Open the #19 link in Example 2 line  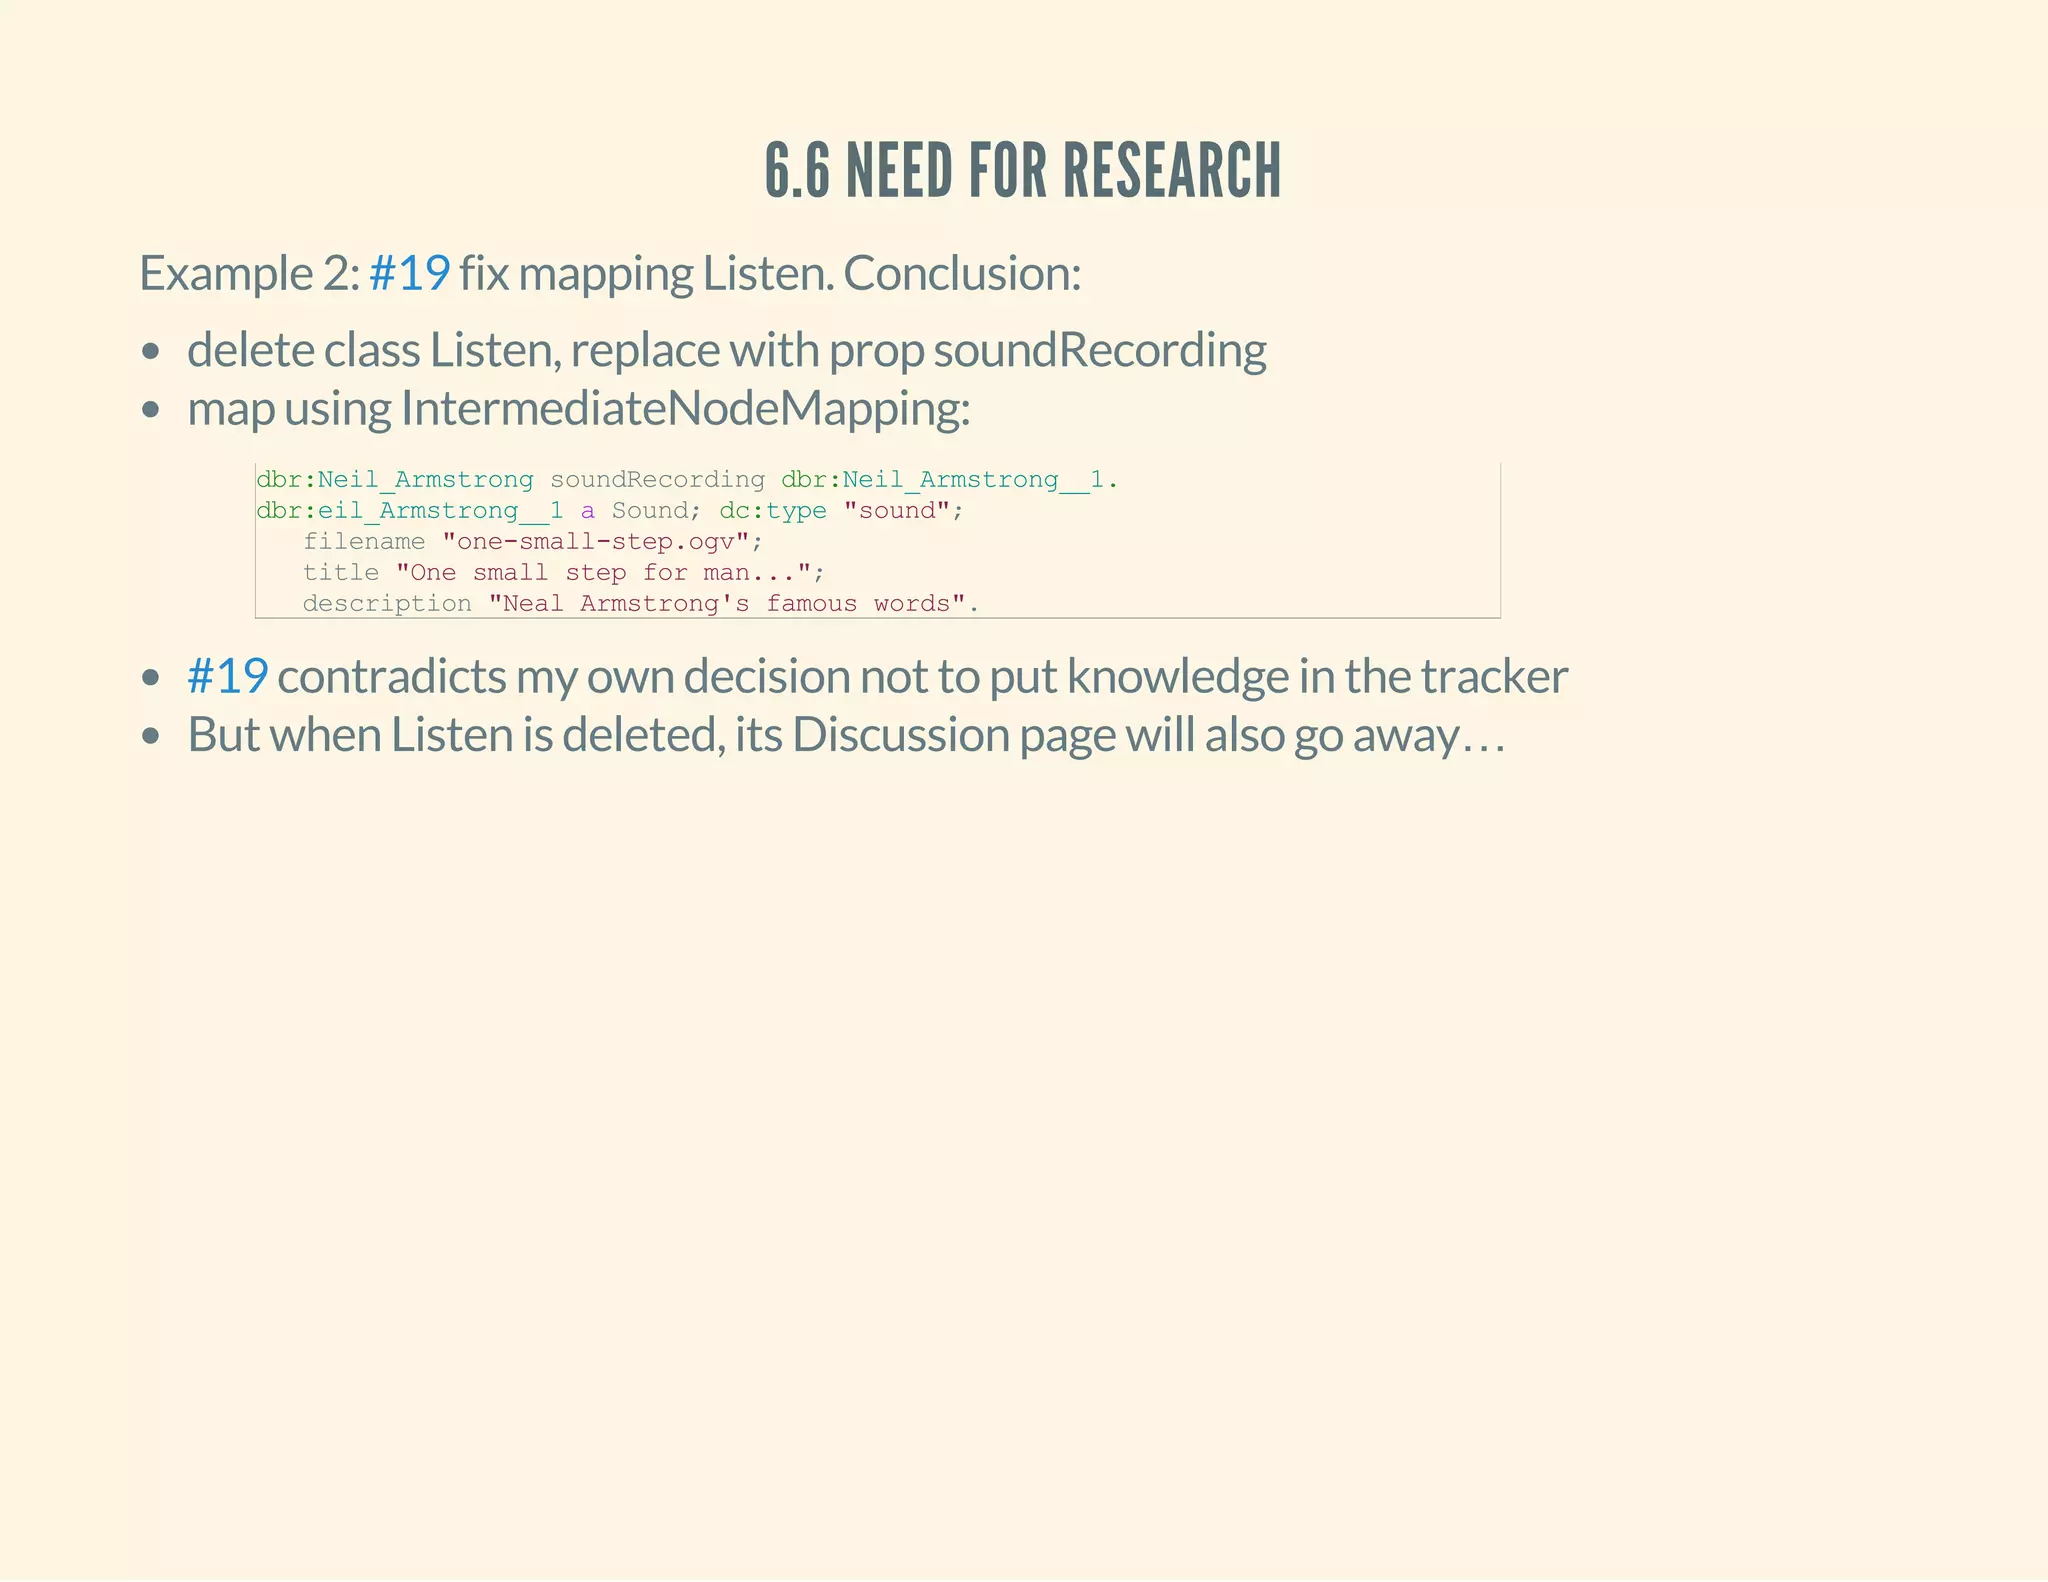(x=409, y=273)
